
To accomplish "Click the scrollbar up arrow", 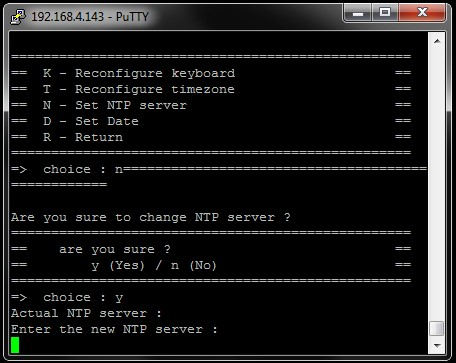I will (437, 41).
